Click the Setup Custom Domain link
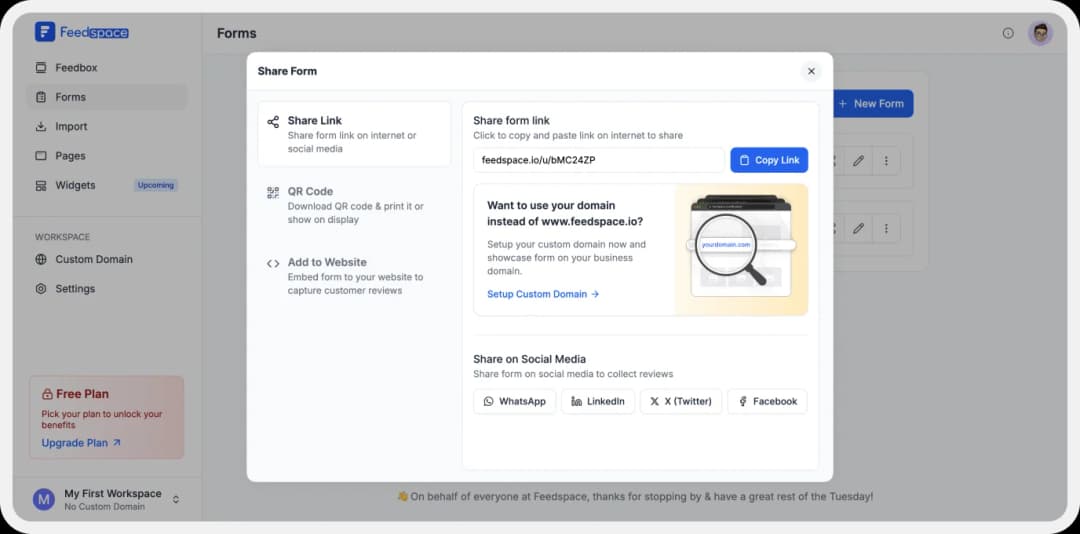This screenshot has width=1080, height=534. (543, 294)
